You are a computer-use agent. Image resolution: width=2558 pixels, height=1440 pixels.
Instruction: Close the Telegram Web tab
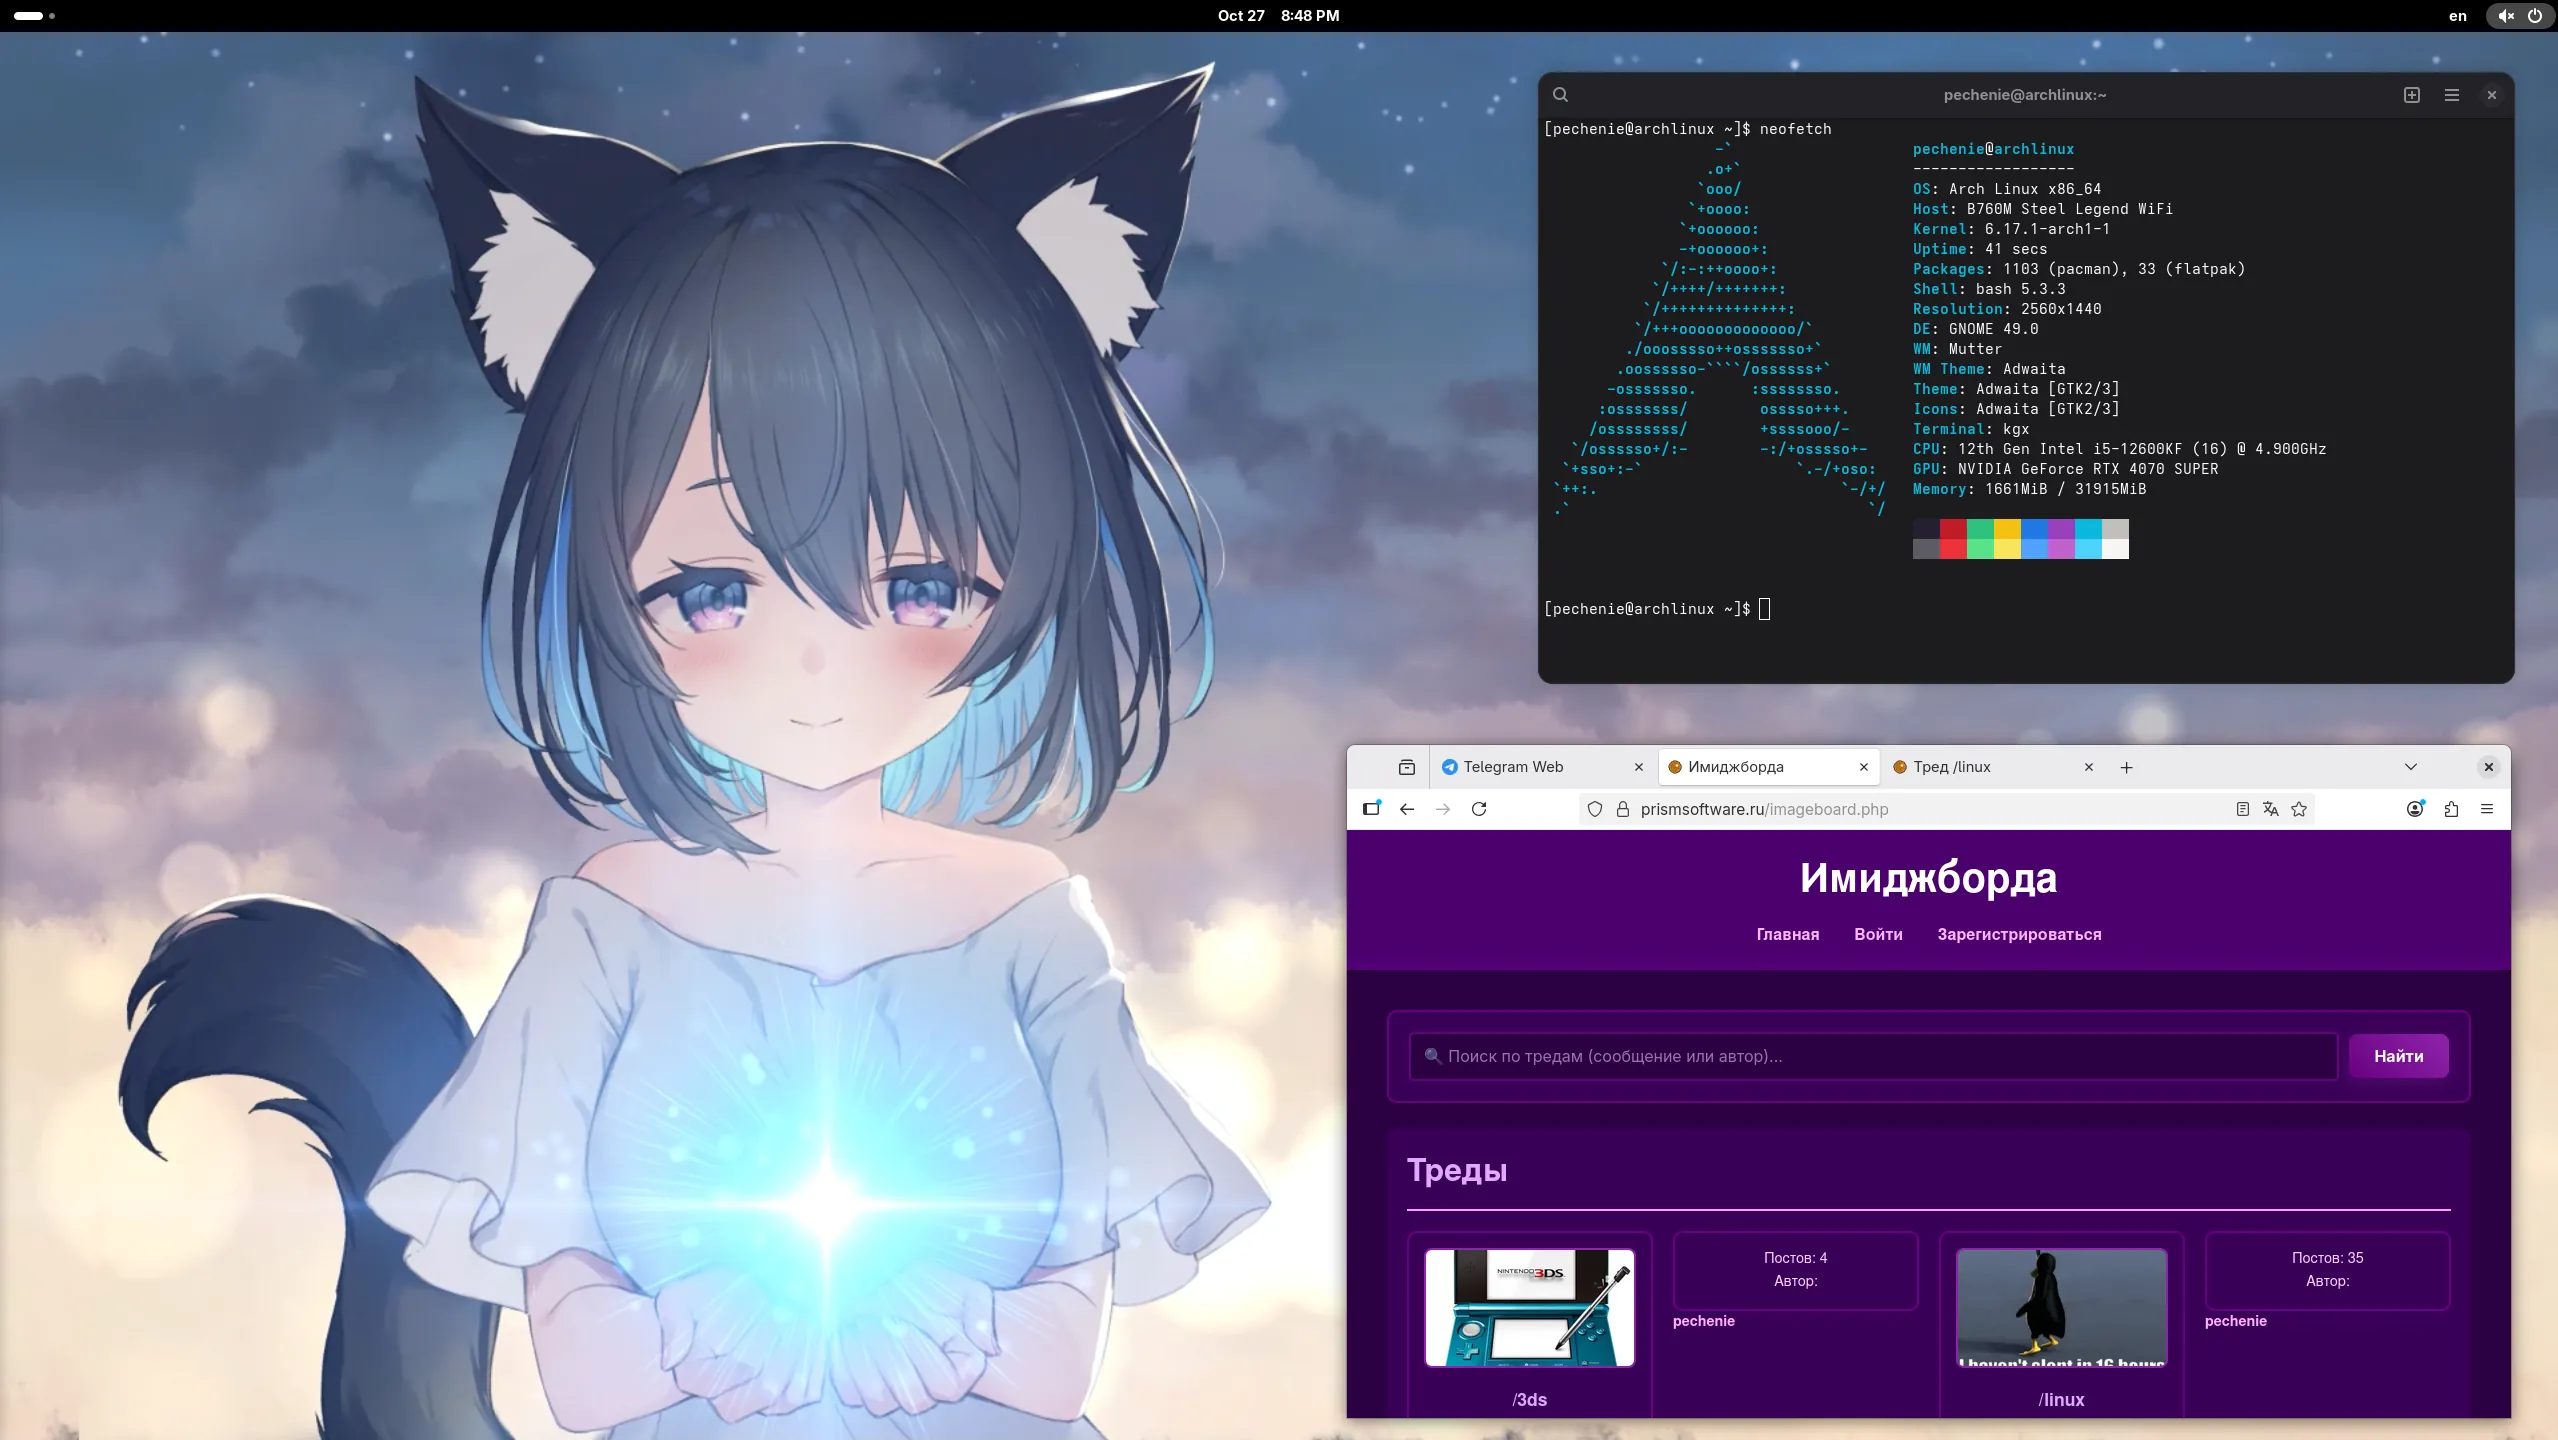(1638, 767)
